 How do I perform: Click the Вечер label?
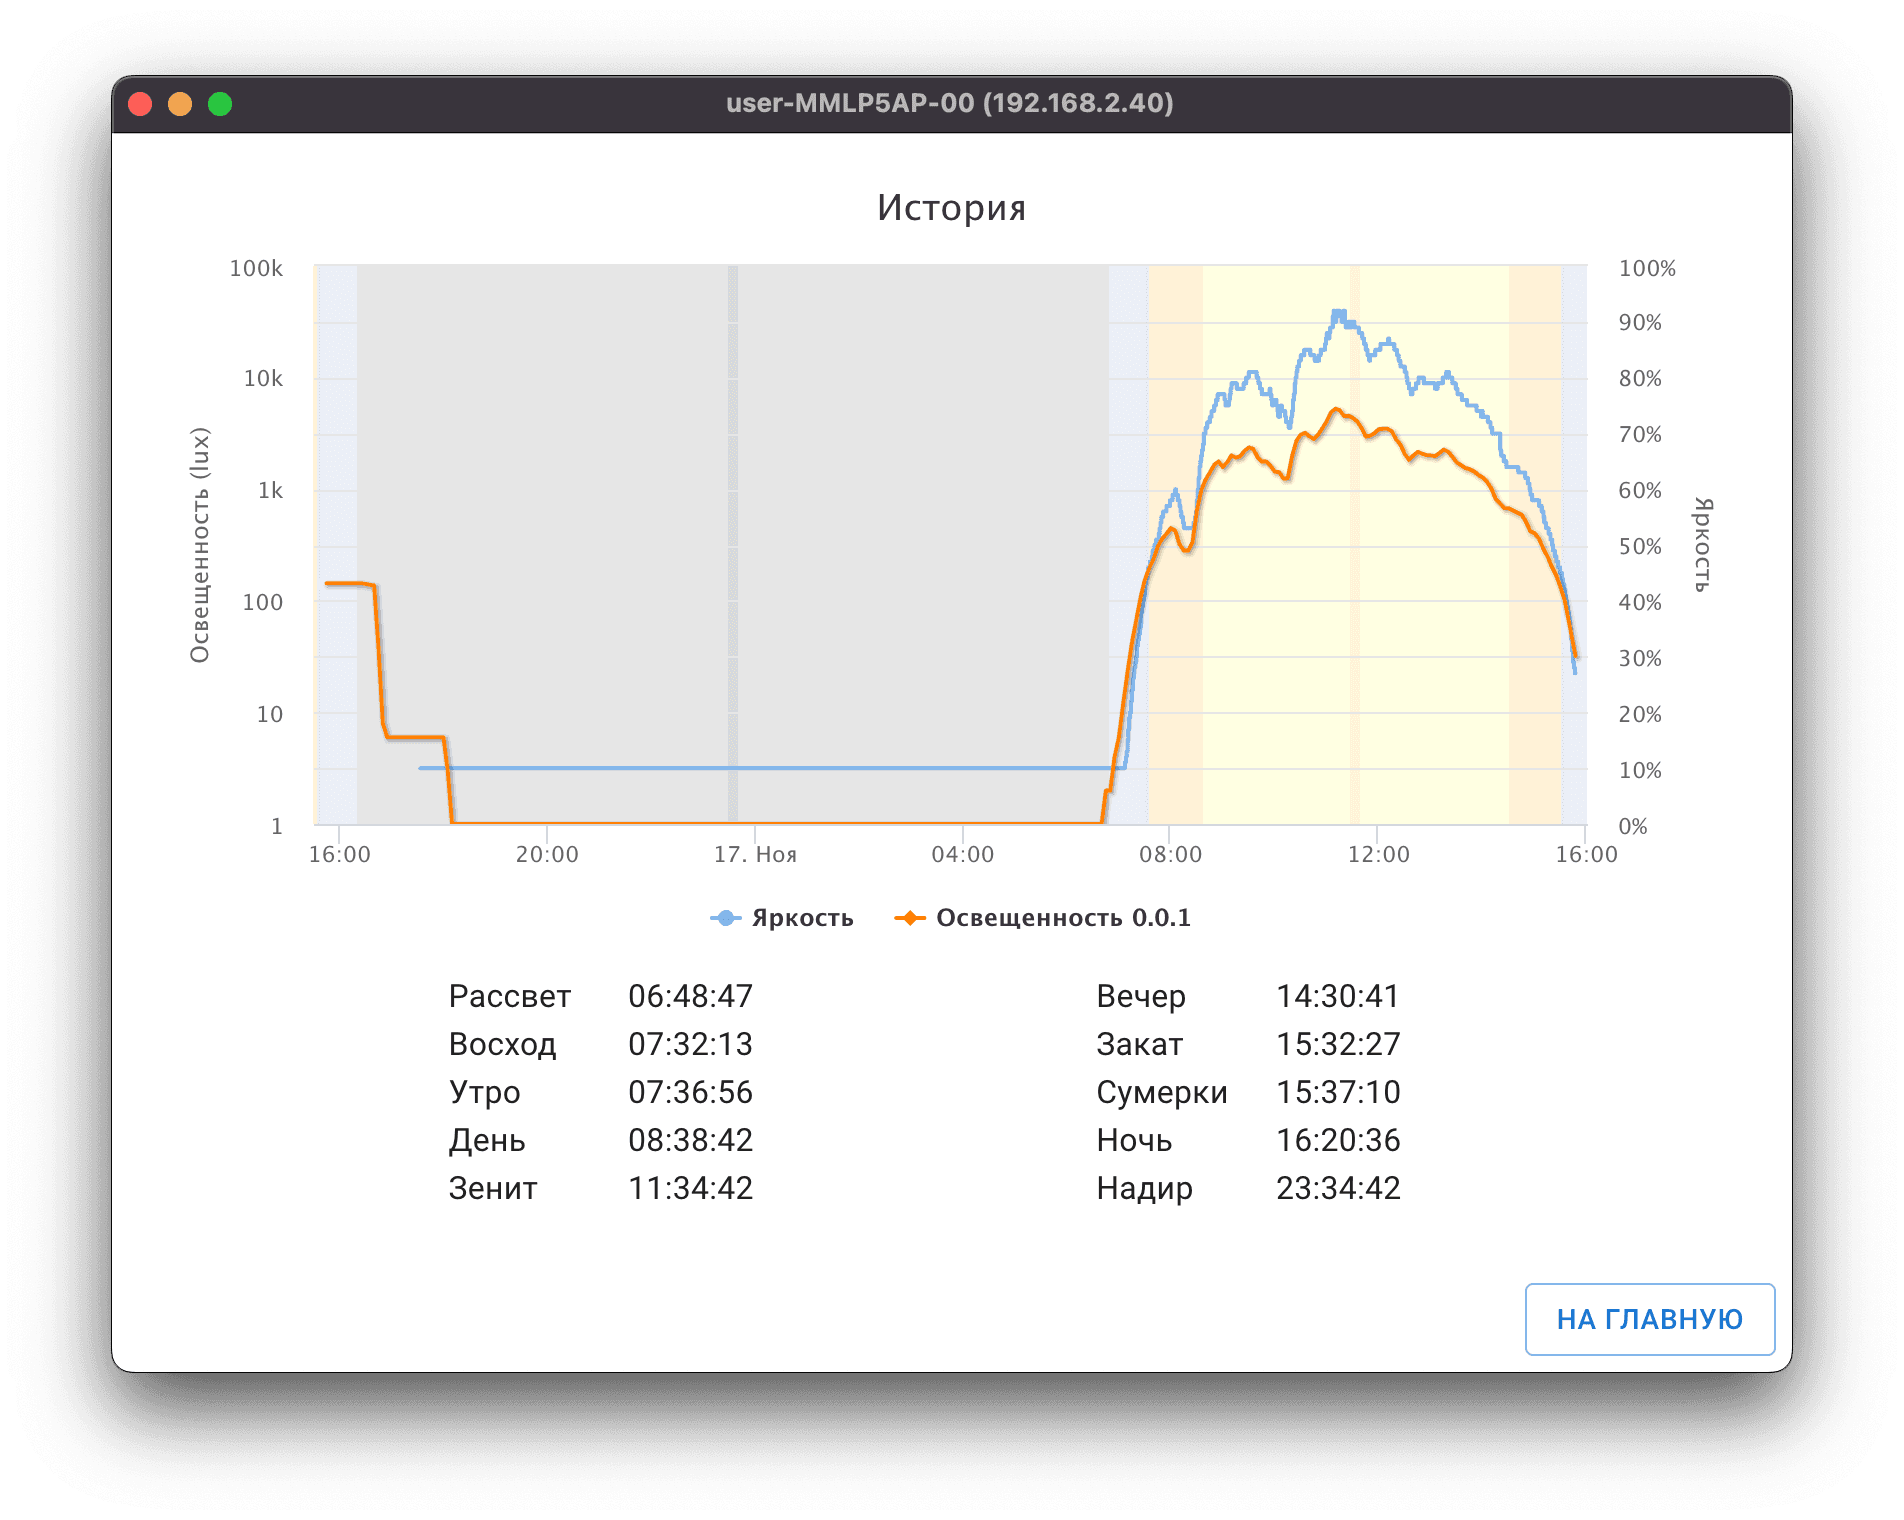click(1141, 996)
